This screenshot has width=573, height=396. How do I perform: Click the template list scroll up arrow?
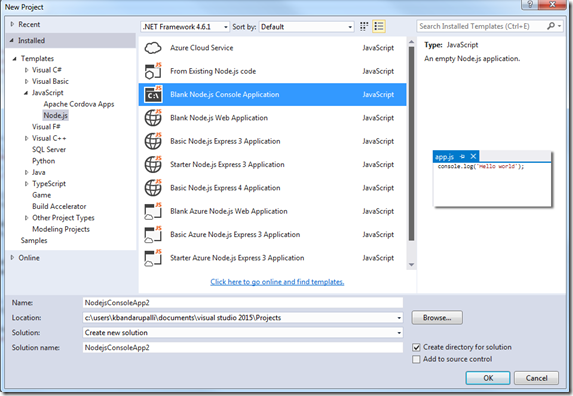(411, 42)
